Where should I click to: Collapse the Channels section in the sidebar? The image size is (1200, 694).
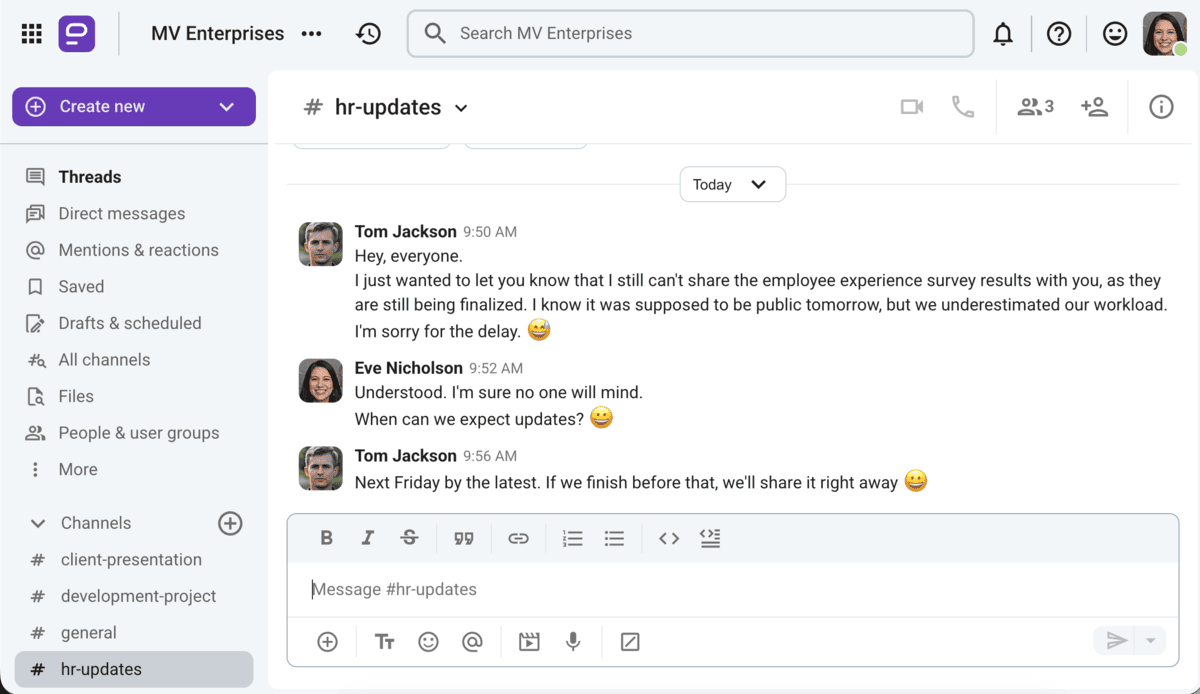click(x=37, y=522)
